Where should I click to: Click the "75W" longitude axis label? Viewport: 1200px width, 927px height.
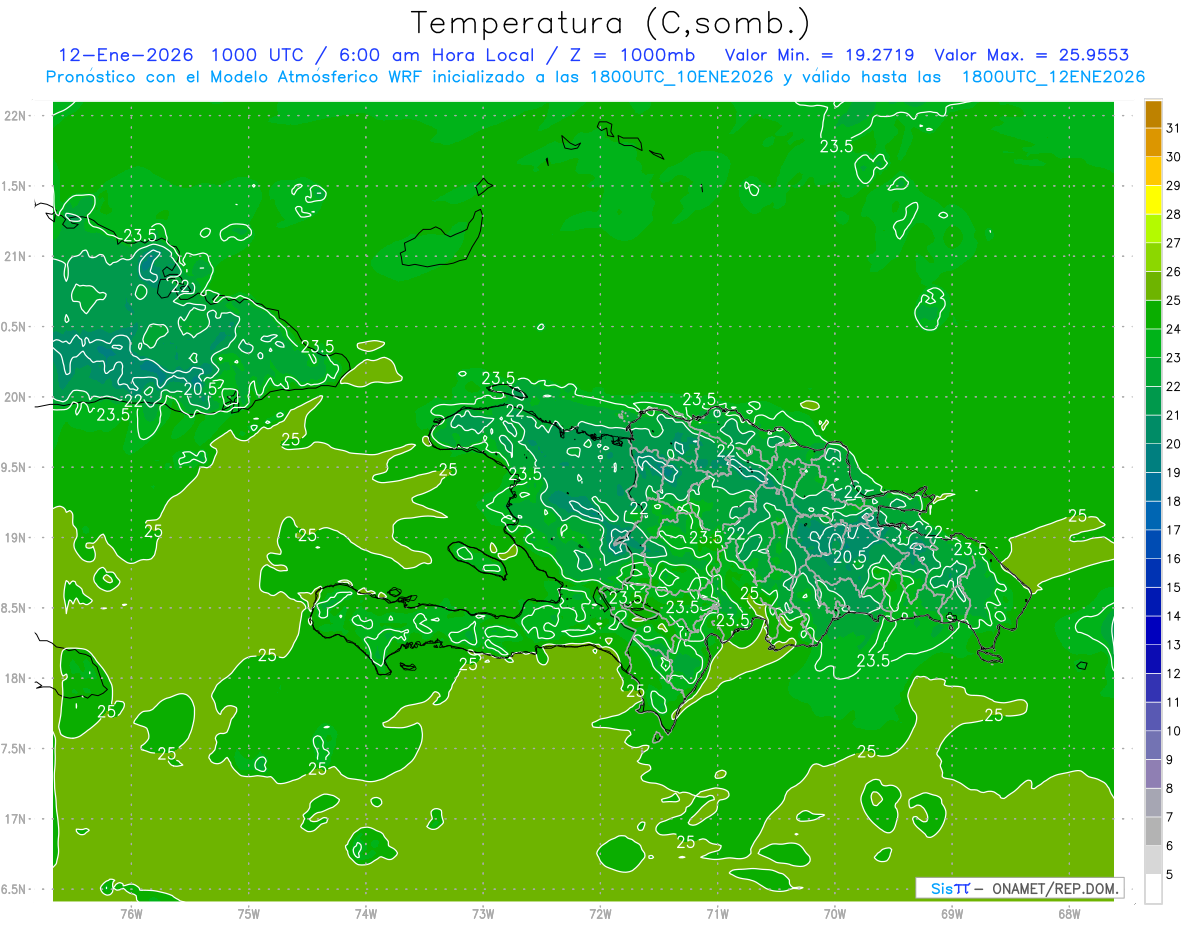[x=248, y=913]
